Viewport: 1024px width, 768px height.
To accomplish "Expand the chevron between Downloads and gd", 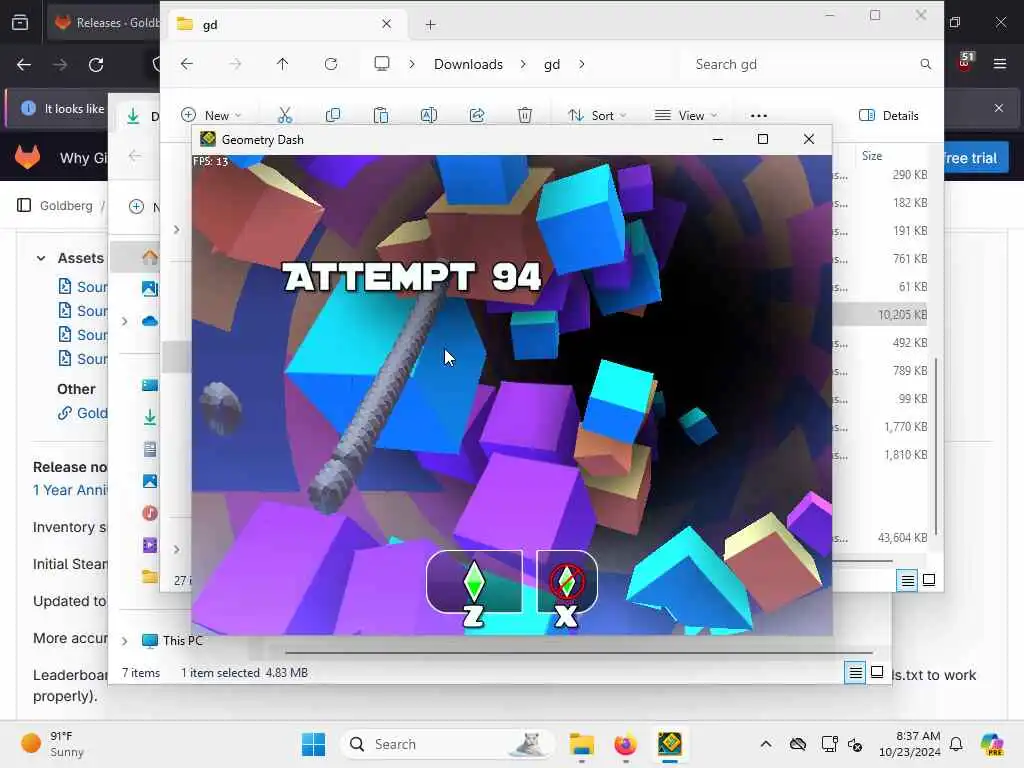I will pyautogui.click(x=523, y=64).
